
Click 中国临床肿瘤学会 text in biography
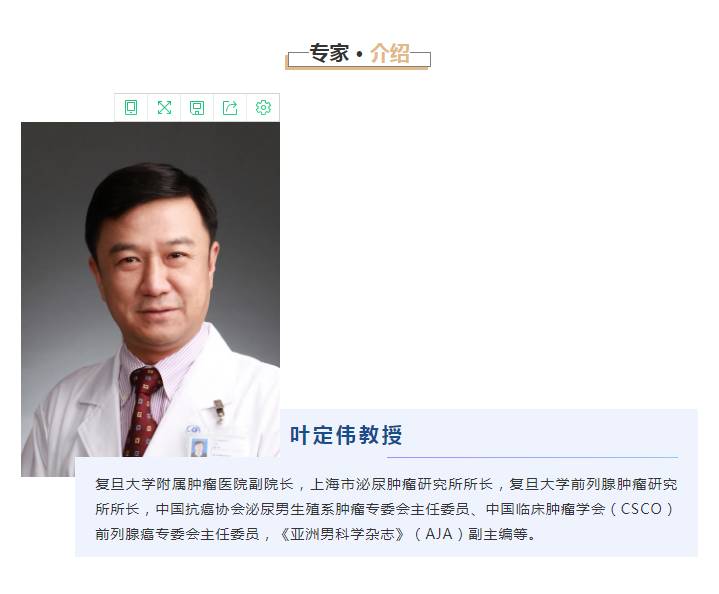click(x=546, y=509)
